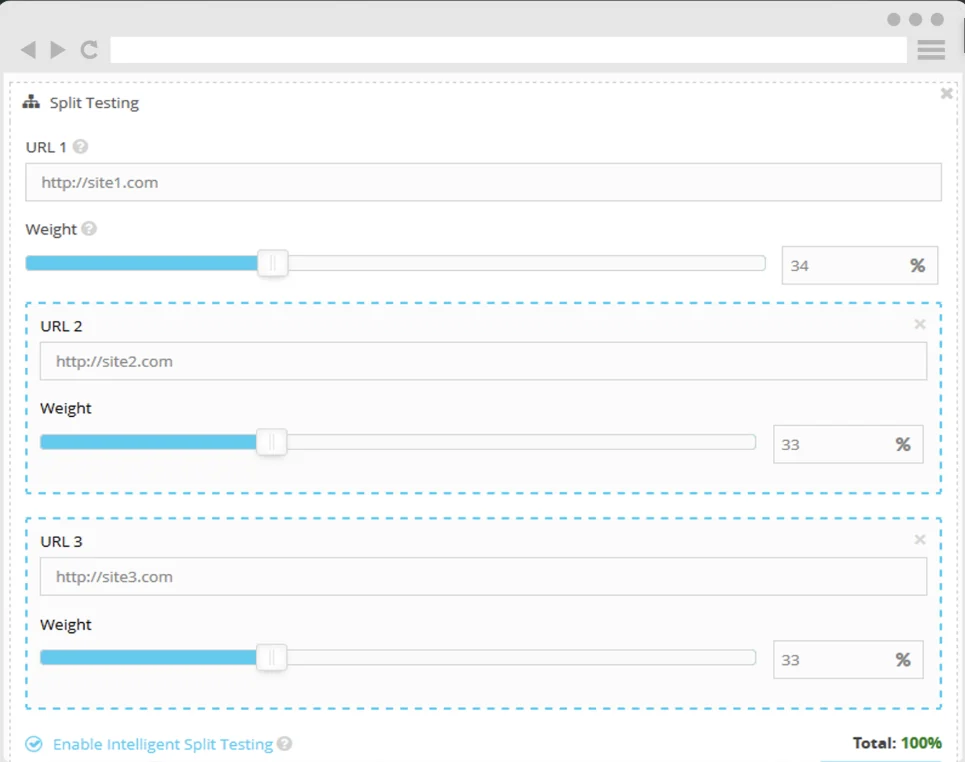965x762 pixels.
Task: Click the URL 1 weight percent field
Action: pyautogui.click(x=843, y=265)
